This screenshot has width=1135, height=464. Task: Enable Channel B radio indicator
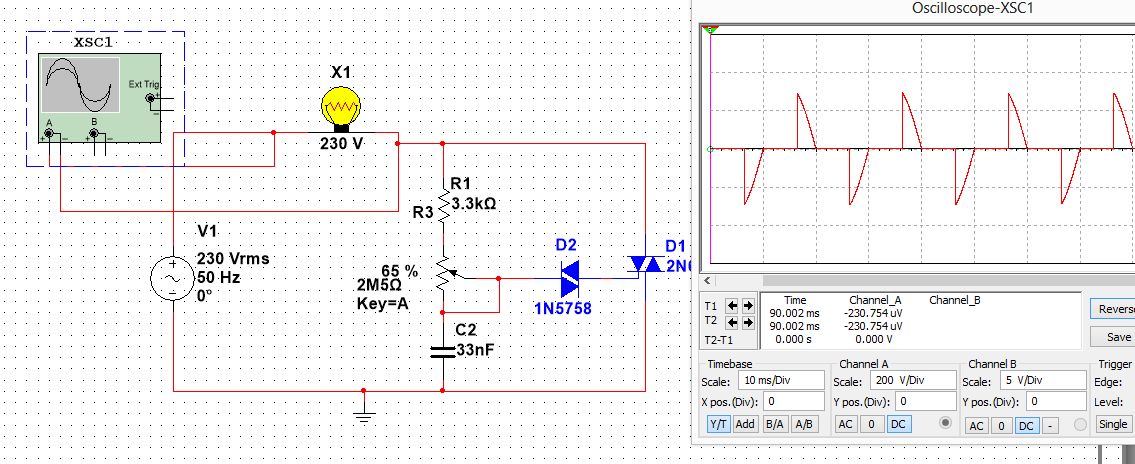coord(1079,424)
